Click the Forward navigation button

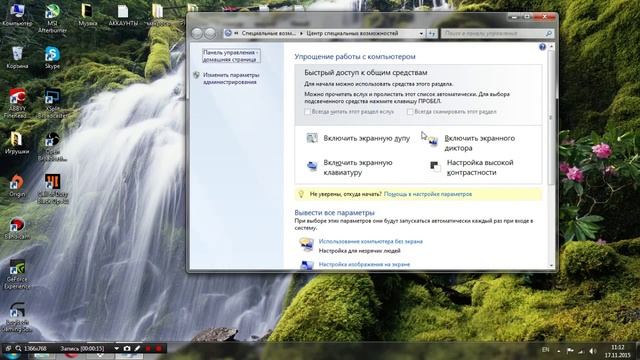click(x=210, y=33)
